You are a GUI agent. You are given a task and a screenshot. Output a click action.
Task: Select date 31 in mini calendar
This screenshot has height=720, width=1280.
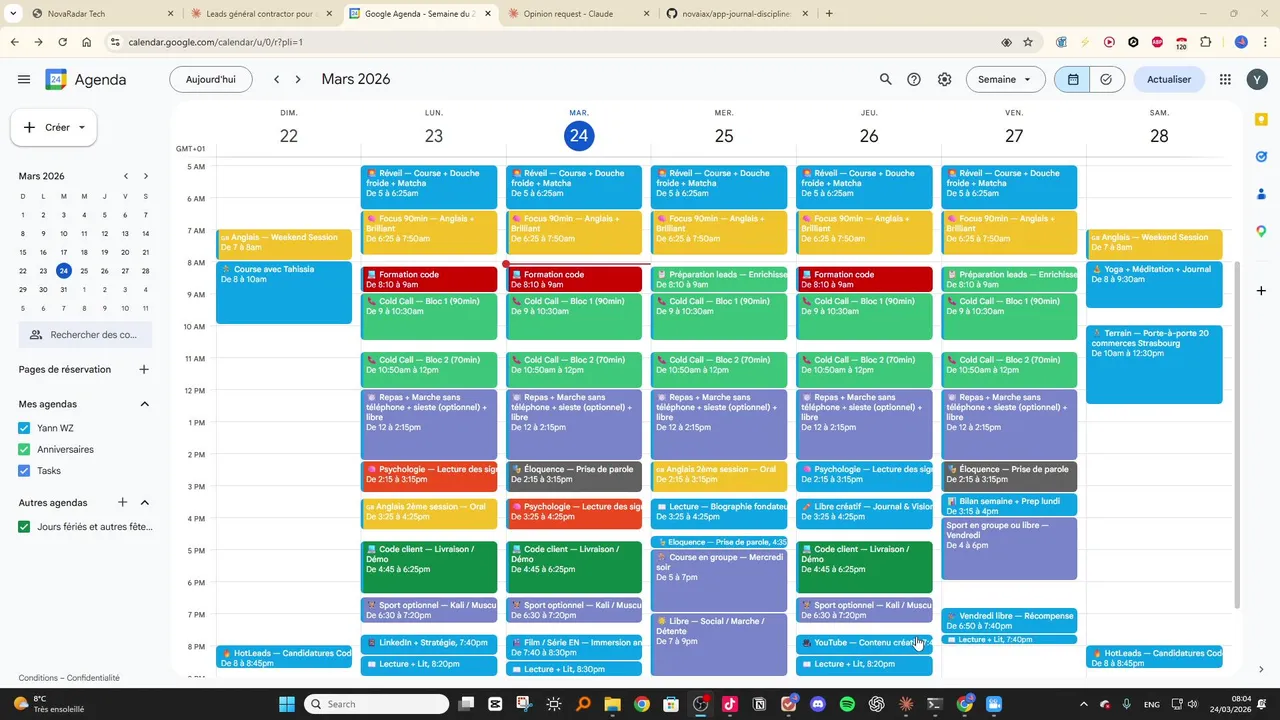point(64,290)
